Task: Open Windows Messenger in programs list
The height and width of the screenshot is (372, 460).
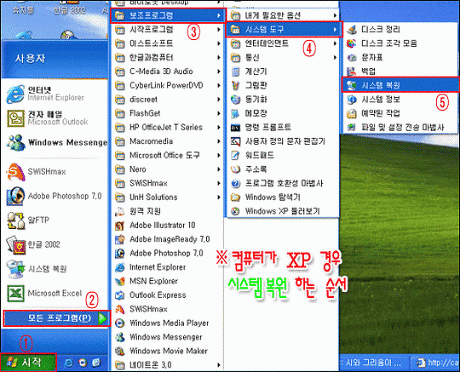Action: pyautogui.click(x=168, y=337)
